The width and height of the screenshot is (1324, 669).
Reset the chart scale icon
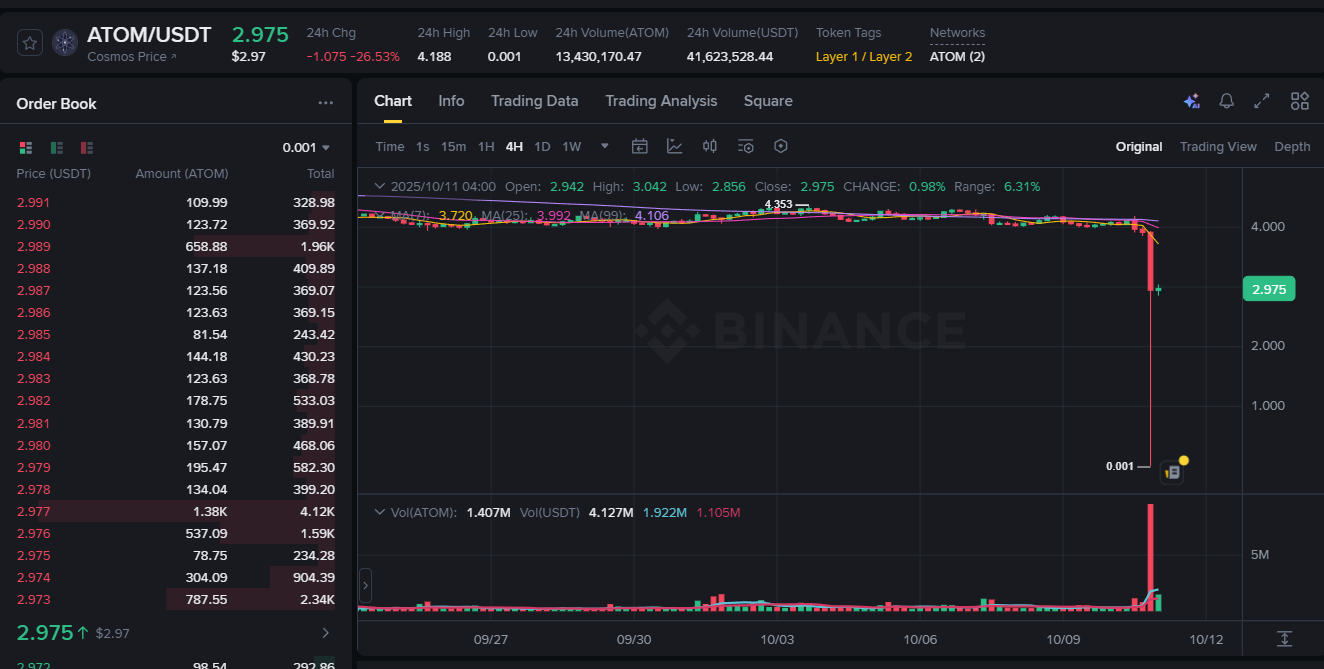tap(1285, 638)
